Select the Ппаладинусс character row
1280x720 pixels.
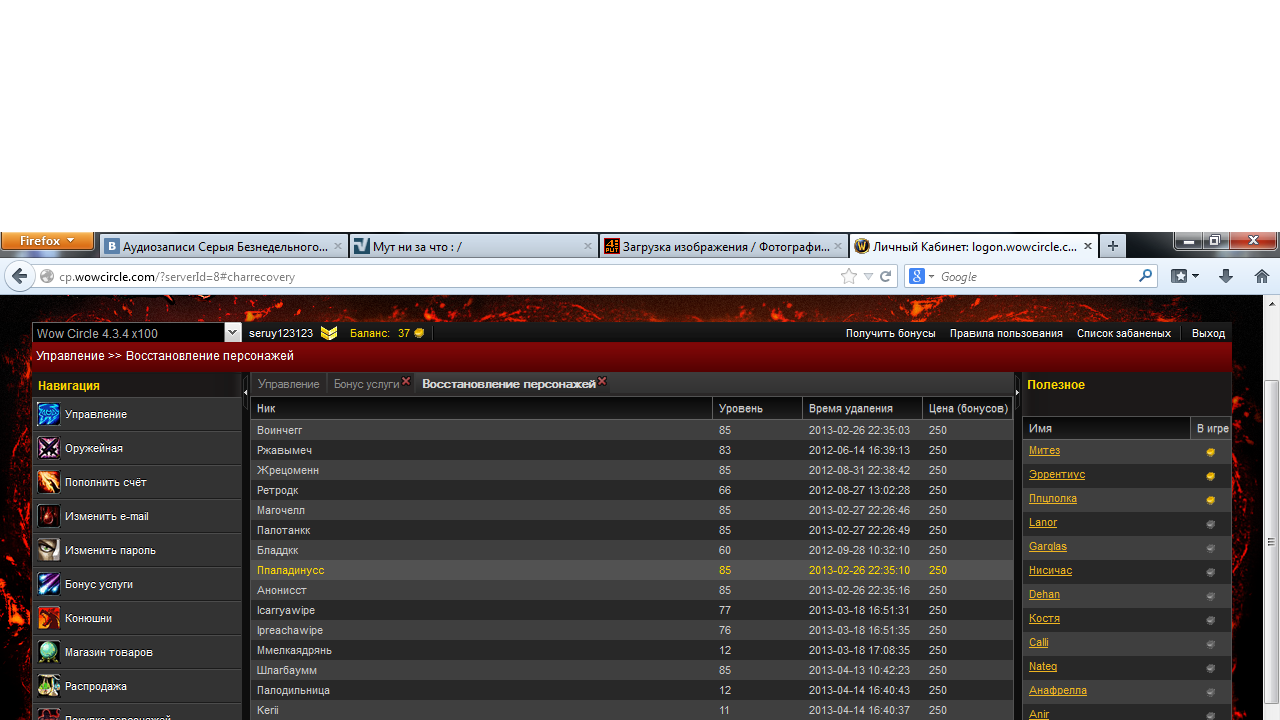coord(631,570)
